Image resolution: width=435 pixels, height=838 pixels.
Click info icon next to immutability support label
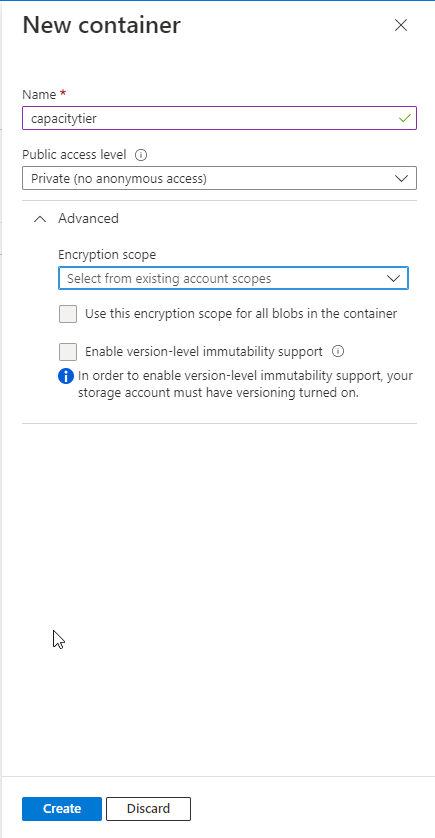(x=338, y=351)
